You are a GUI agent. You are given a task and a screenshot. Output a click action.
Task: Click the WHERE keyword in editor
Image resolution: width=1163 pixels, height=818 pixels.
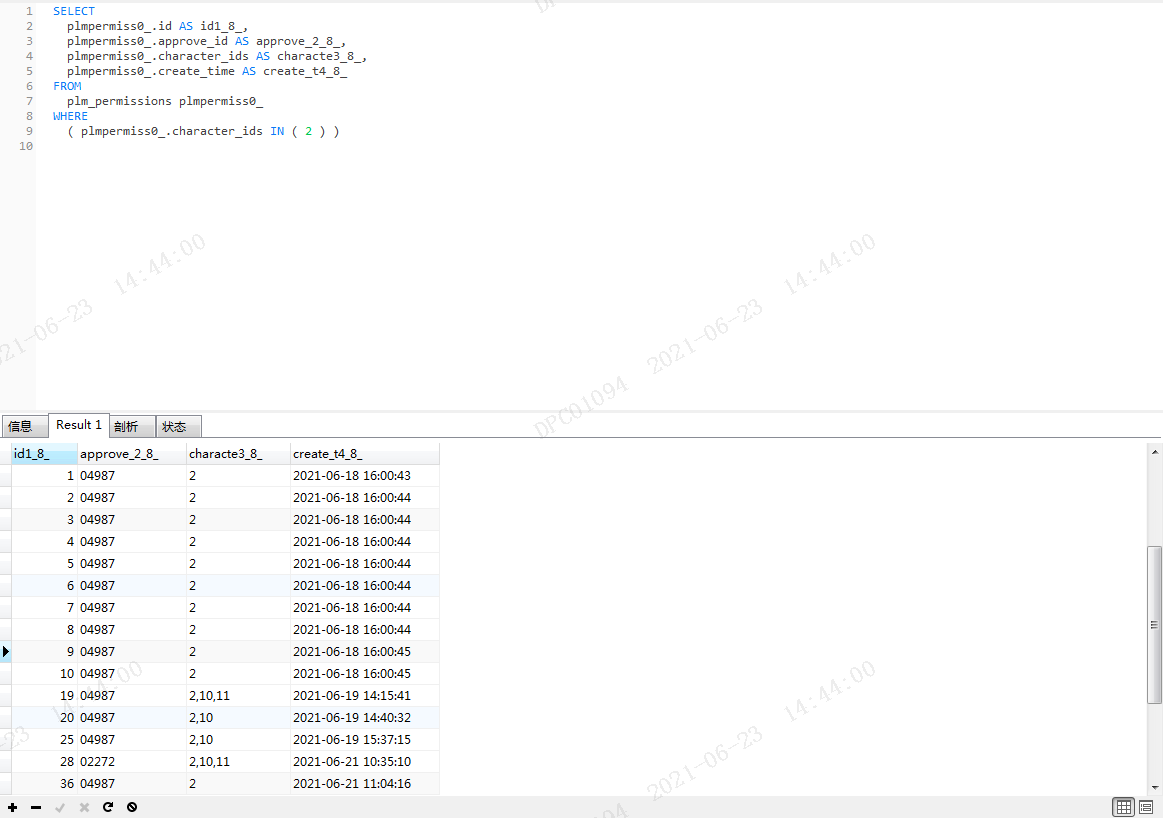coord(70,116)
